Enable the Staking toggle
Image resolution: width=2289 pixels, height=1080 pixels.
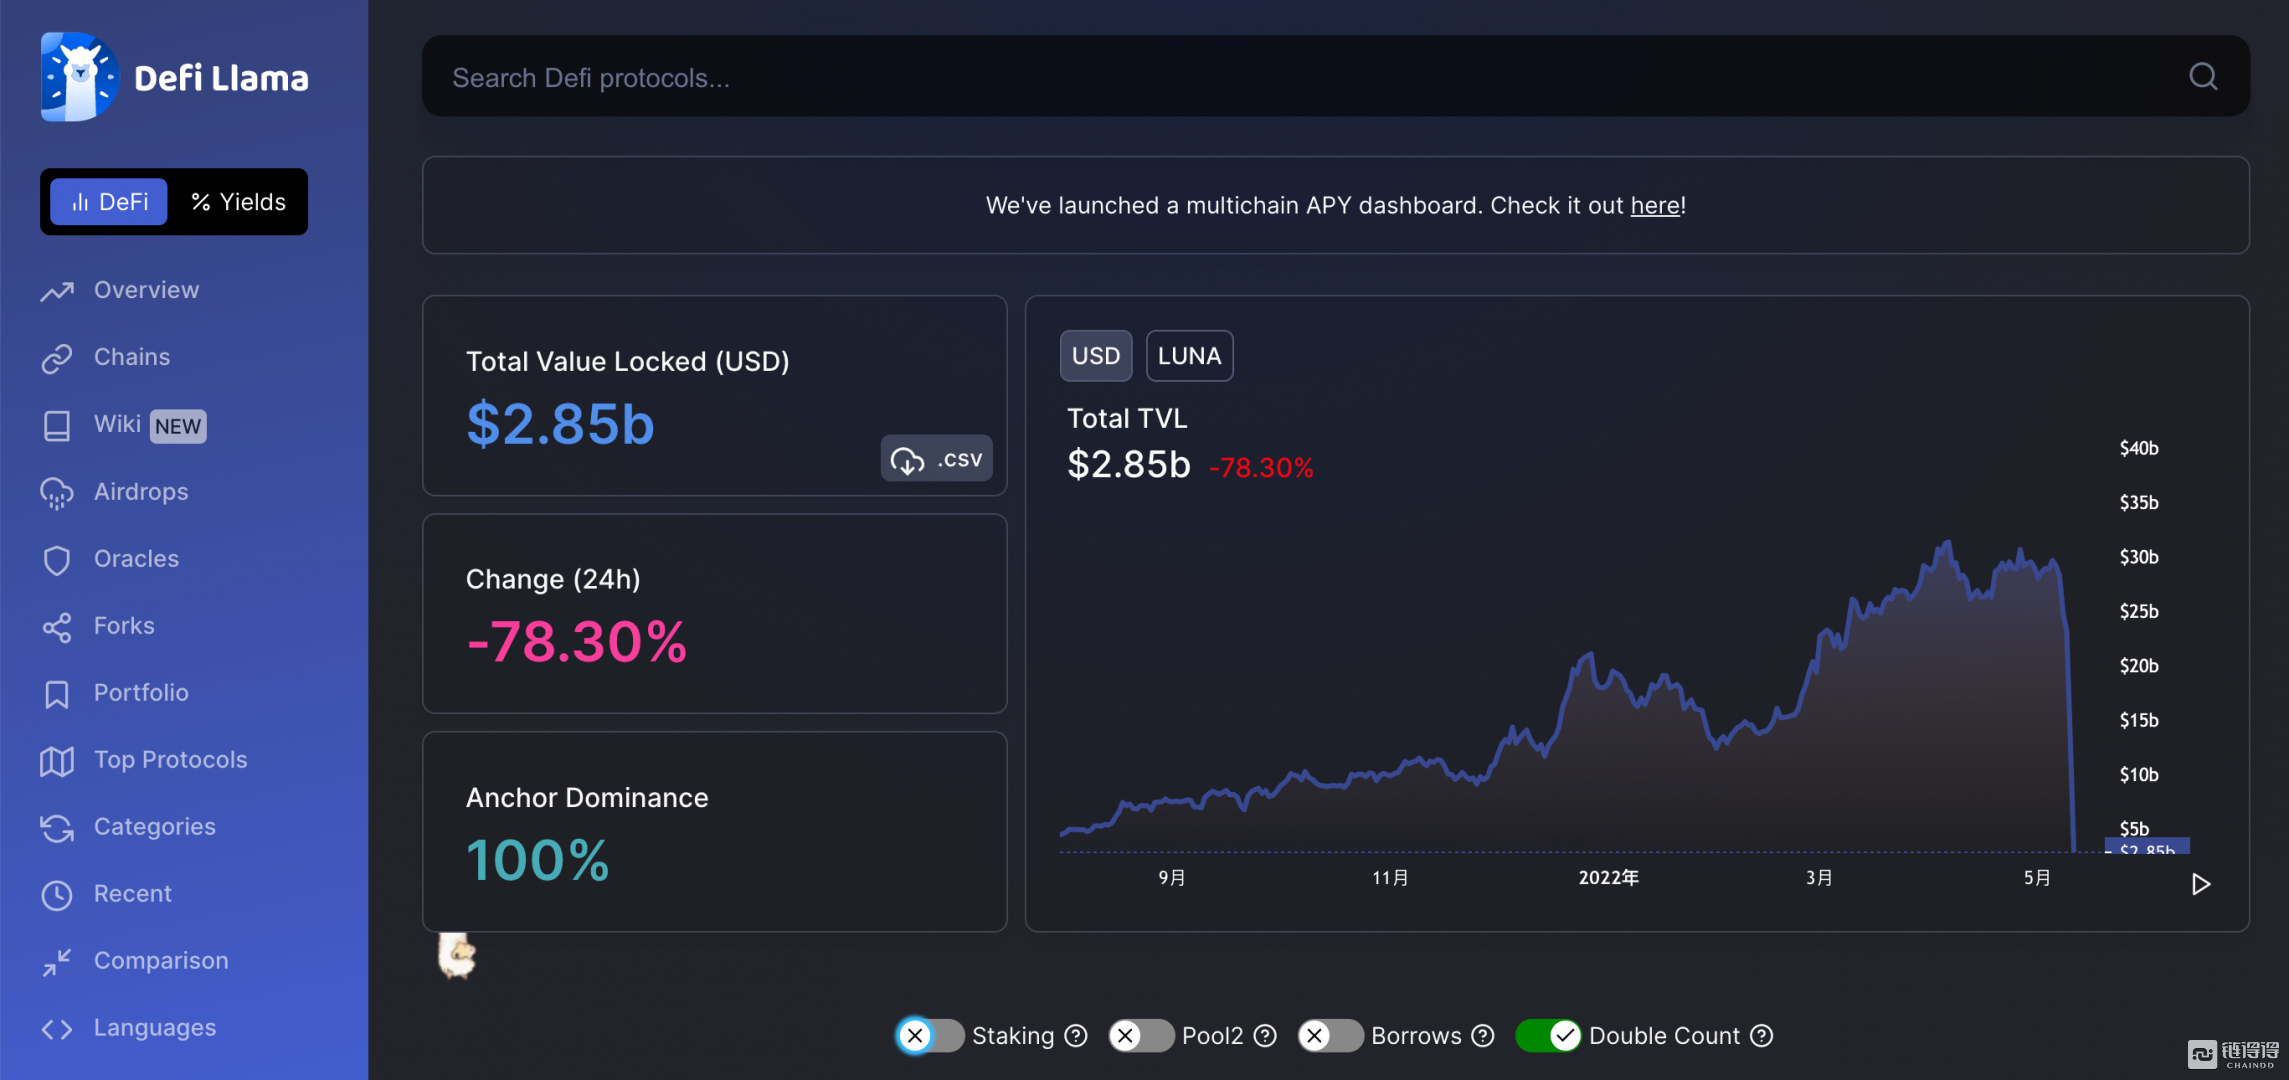pos(930,1036)
